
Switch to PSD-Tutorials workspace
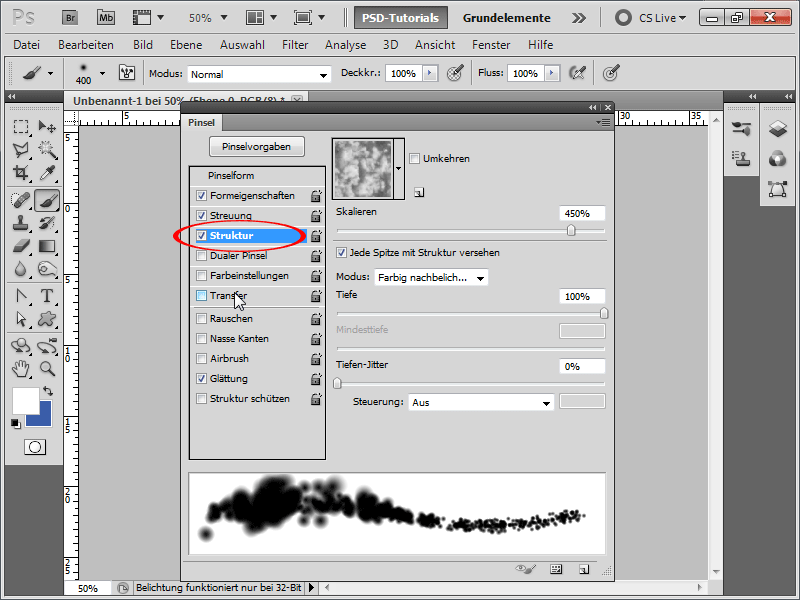(401, 18)
